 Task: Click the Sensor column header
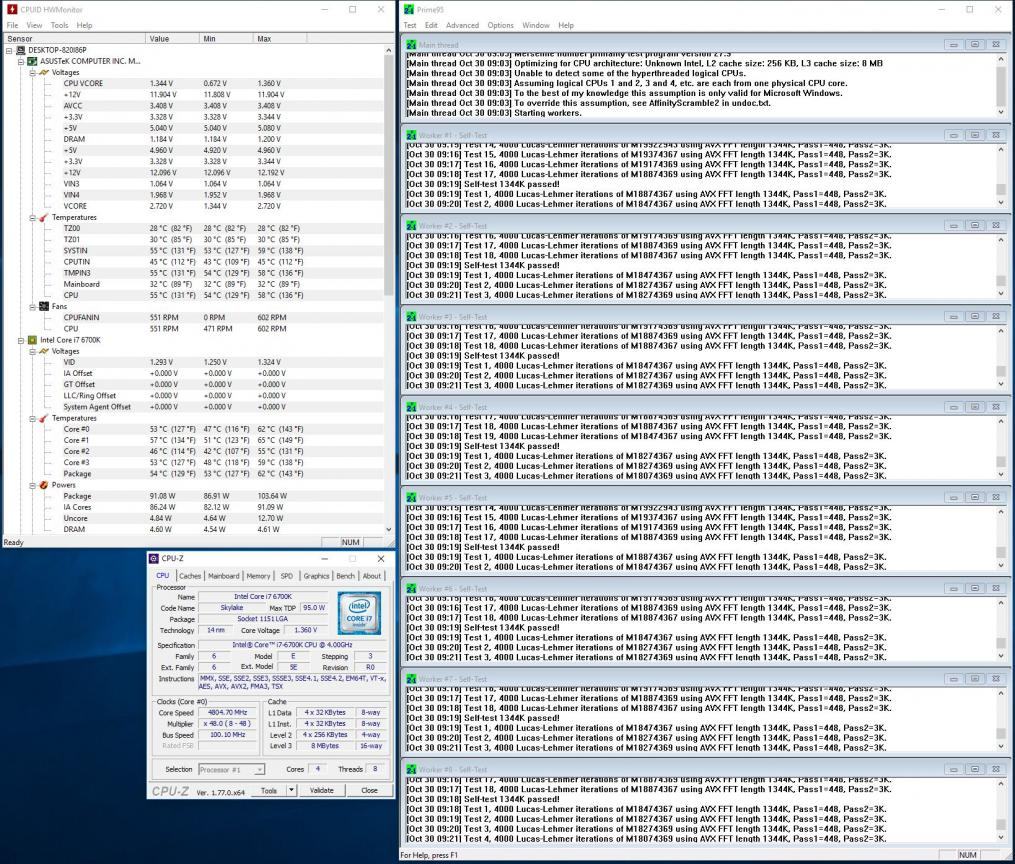point(74,39)
